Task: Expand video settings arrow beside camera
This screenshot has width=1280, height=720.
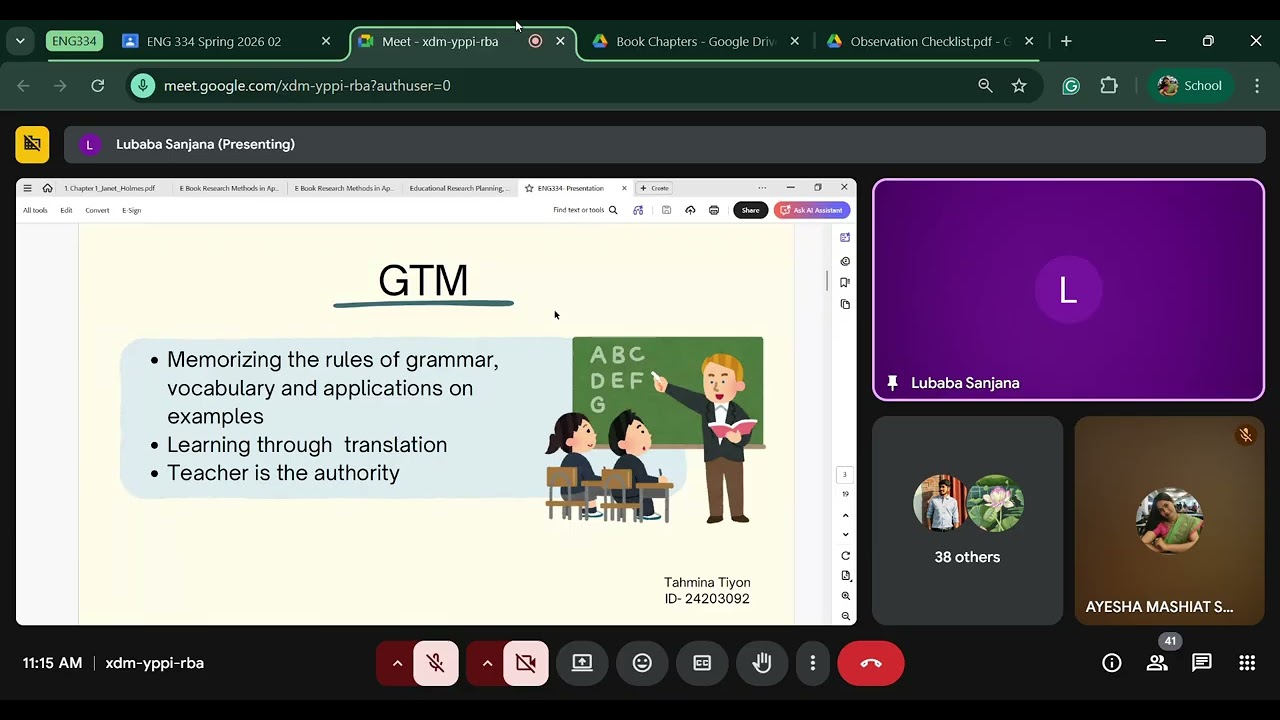Action: (487, 663)
